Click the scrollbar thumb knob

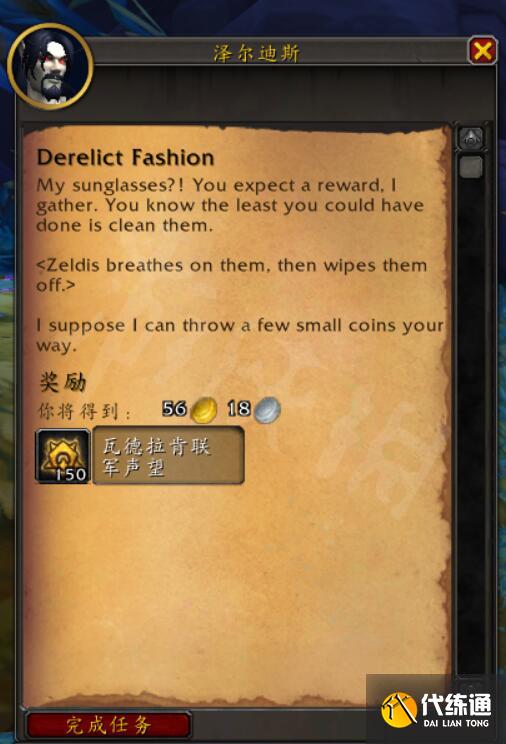tap(471, 167)
